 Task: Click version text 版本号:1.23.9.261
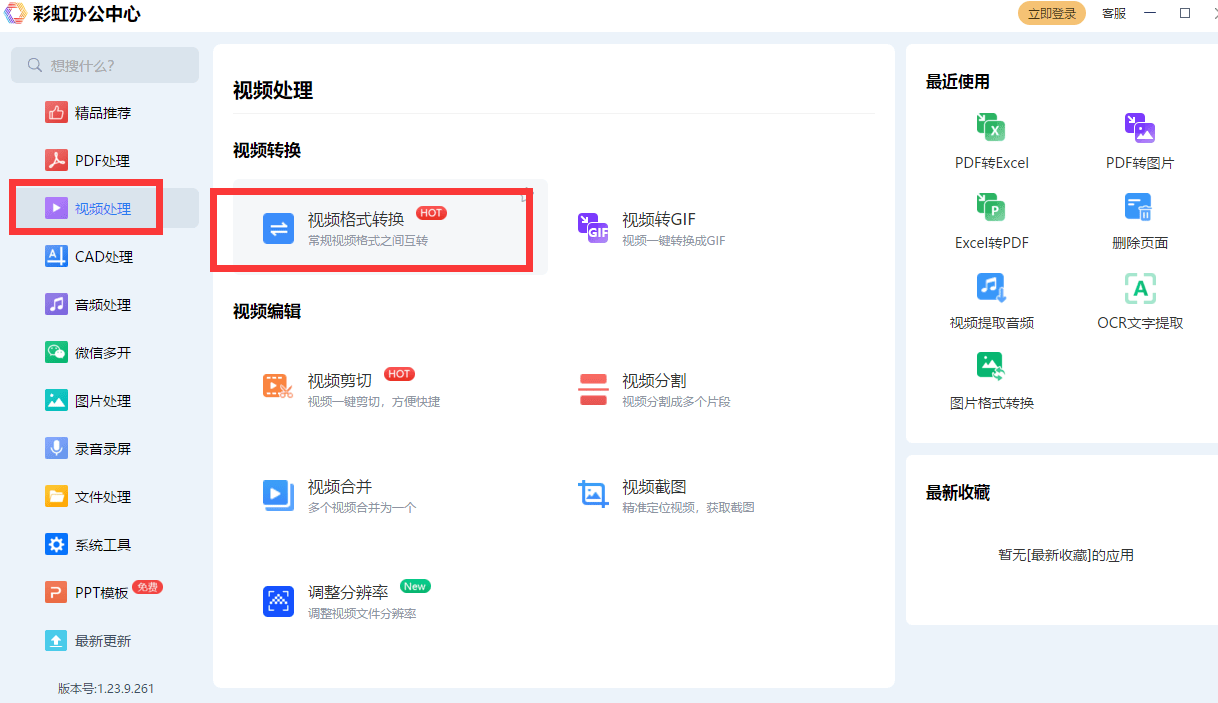[x=106, y=688]
